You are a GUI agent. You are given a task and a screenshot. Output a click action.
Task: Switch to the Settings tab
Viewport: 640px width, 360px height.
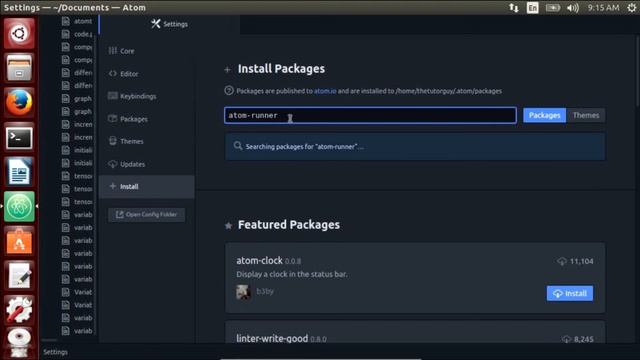[x=169, y=24]
